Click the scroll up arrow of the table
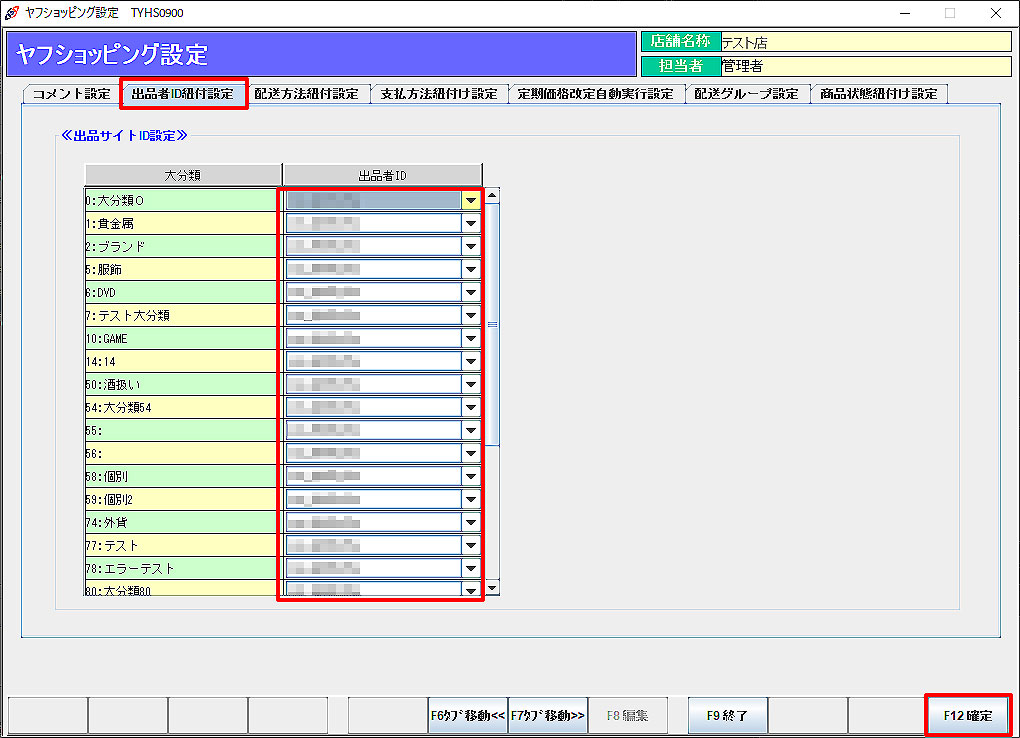Image resolution: width=1020 pixels, height=738 pixels. click(491, 195)
